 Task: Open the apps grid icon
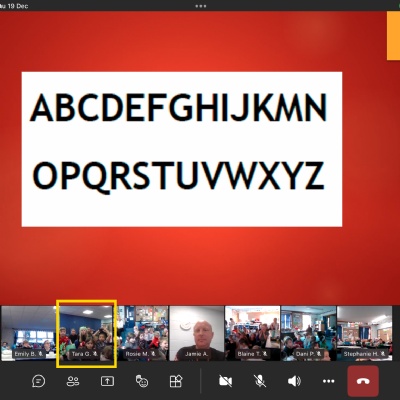tap(176, 381)
